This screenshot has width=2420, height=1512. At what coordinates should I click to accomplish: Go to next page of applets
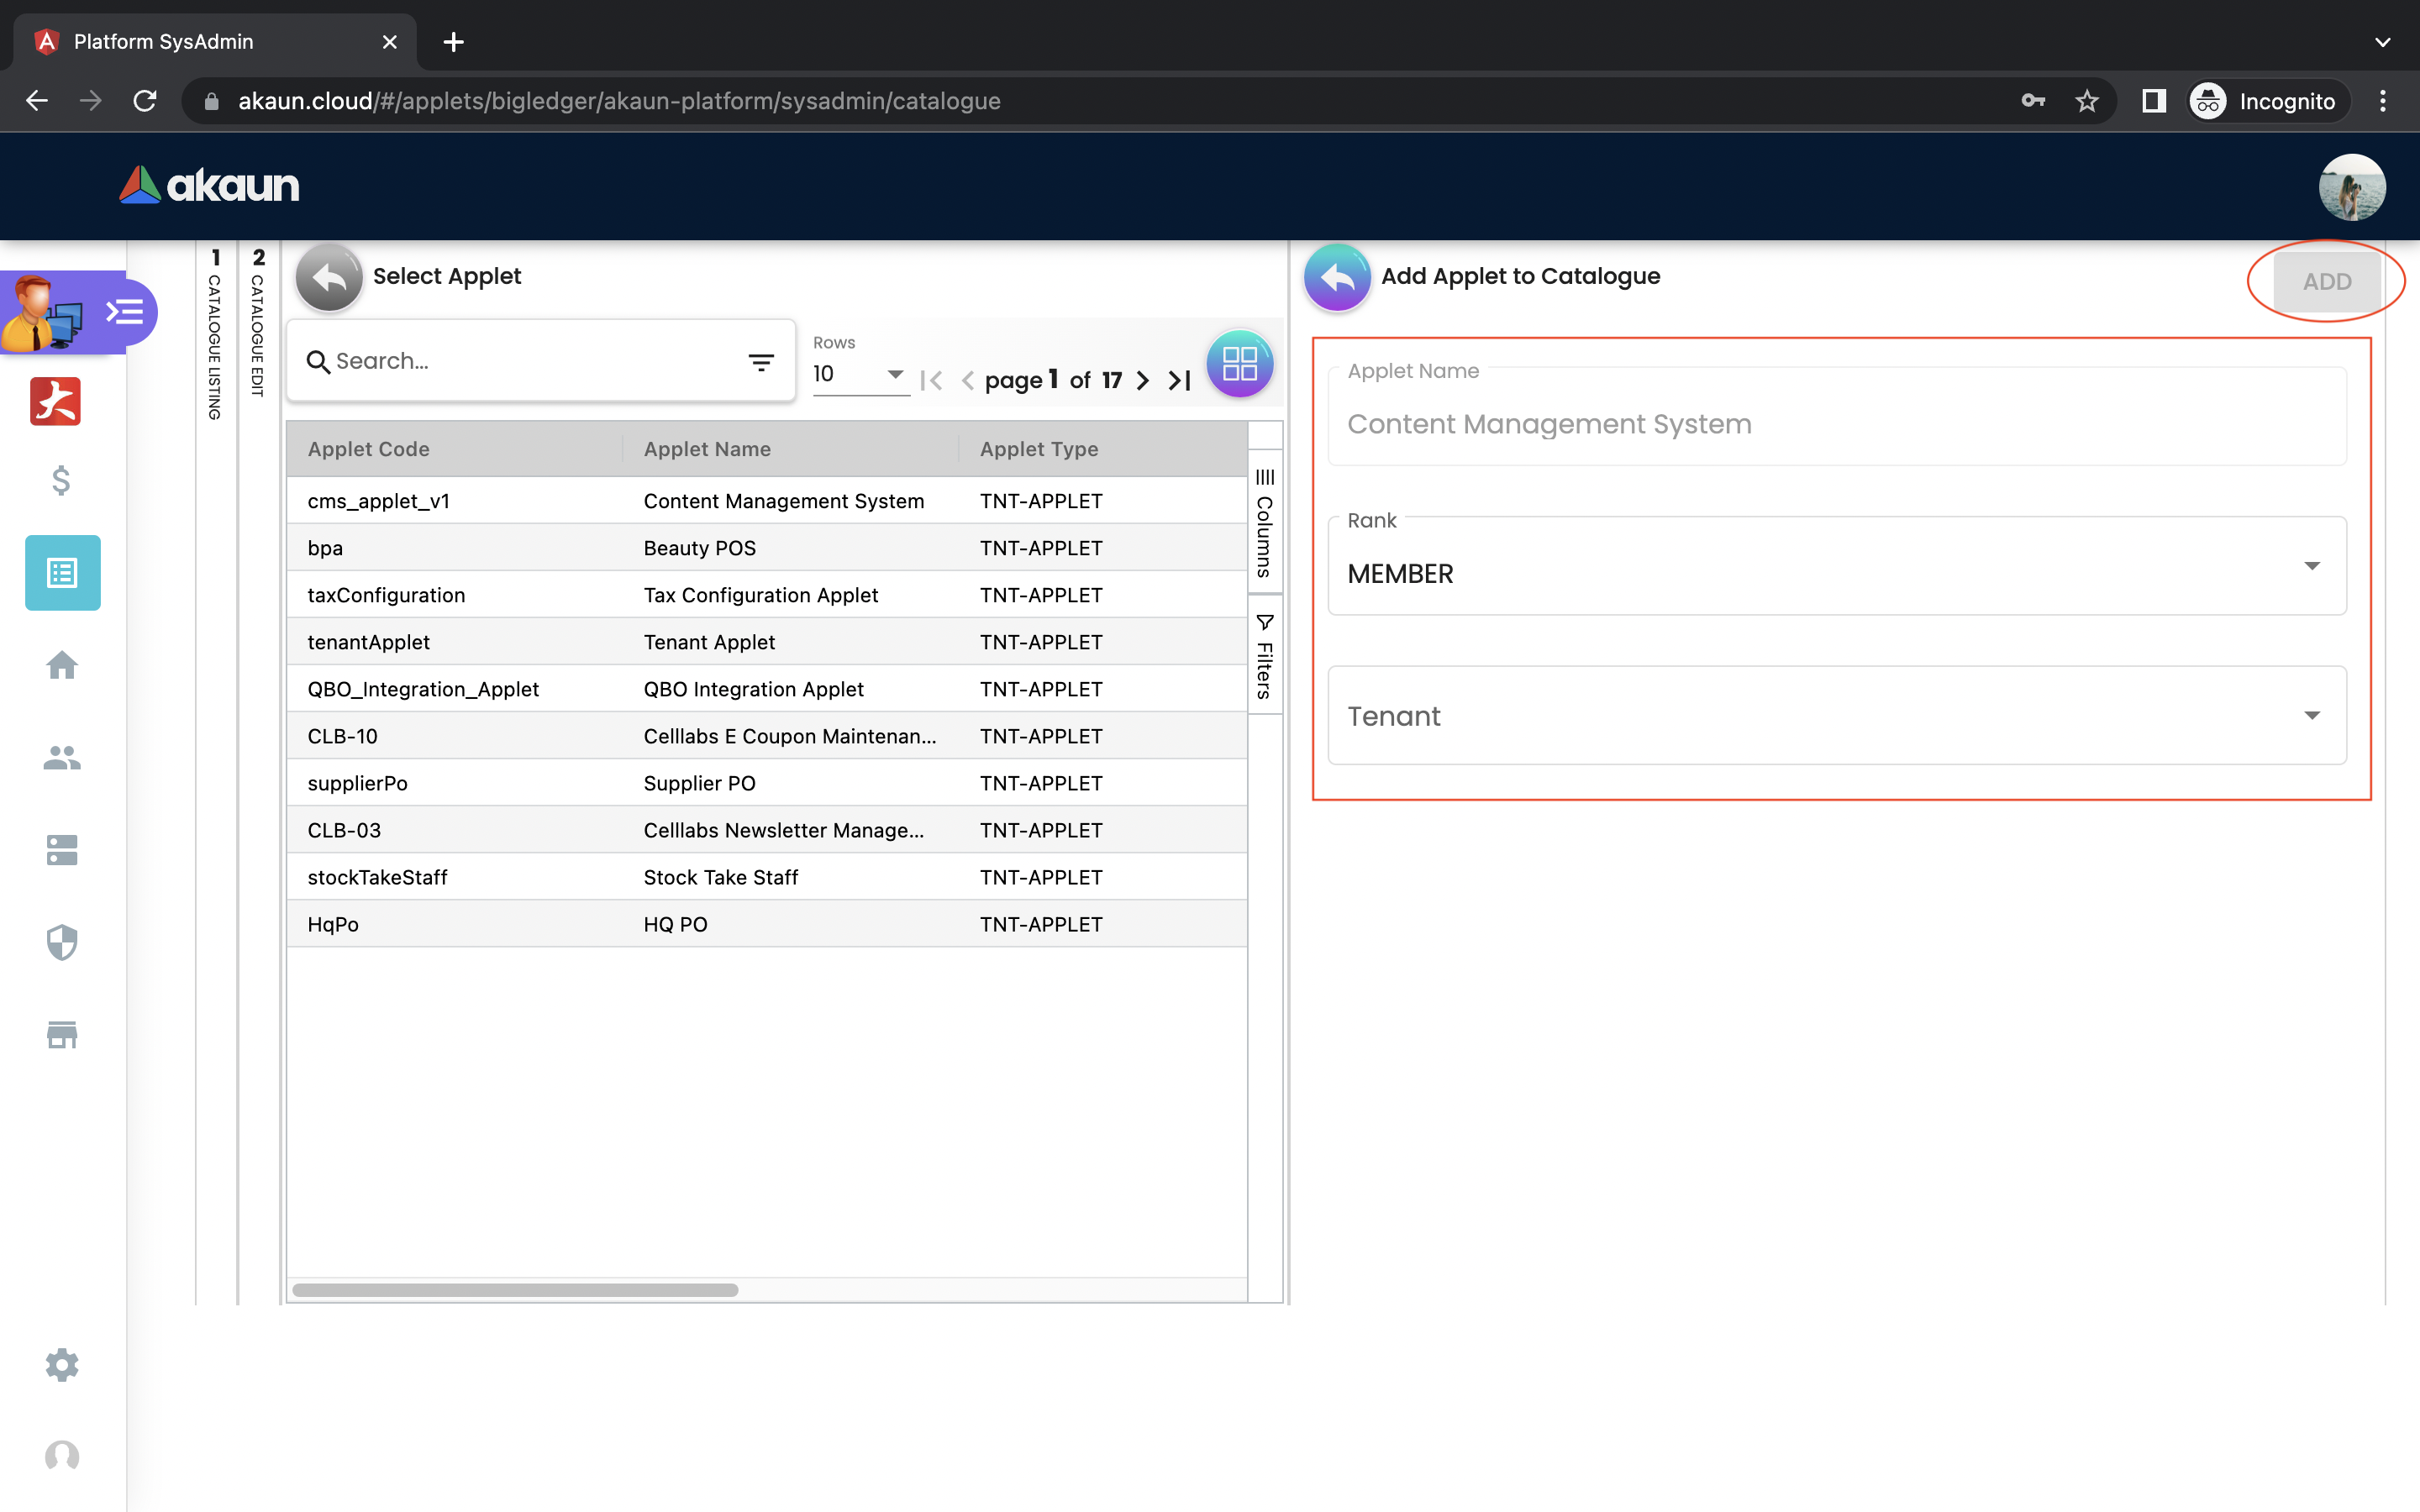(x=1143, y=380)
